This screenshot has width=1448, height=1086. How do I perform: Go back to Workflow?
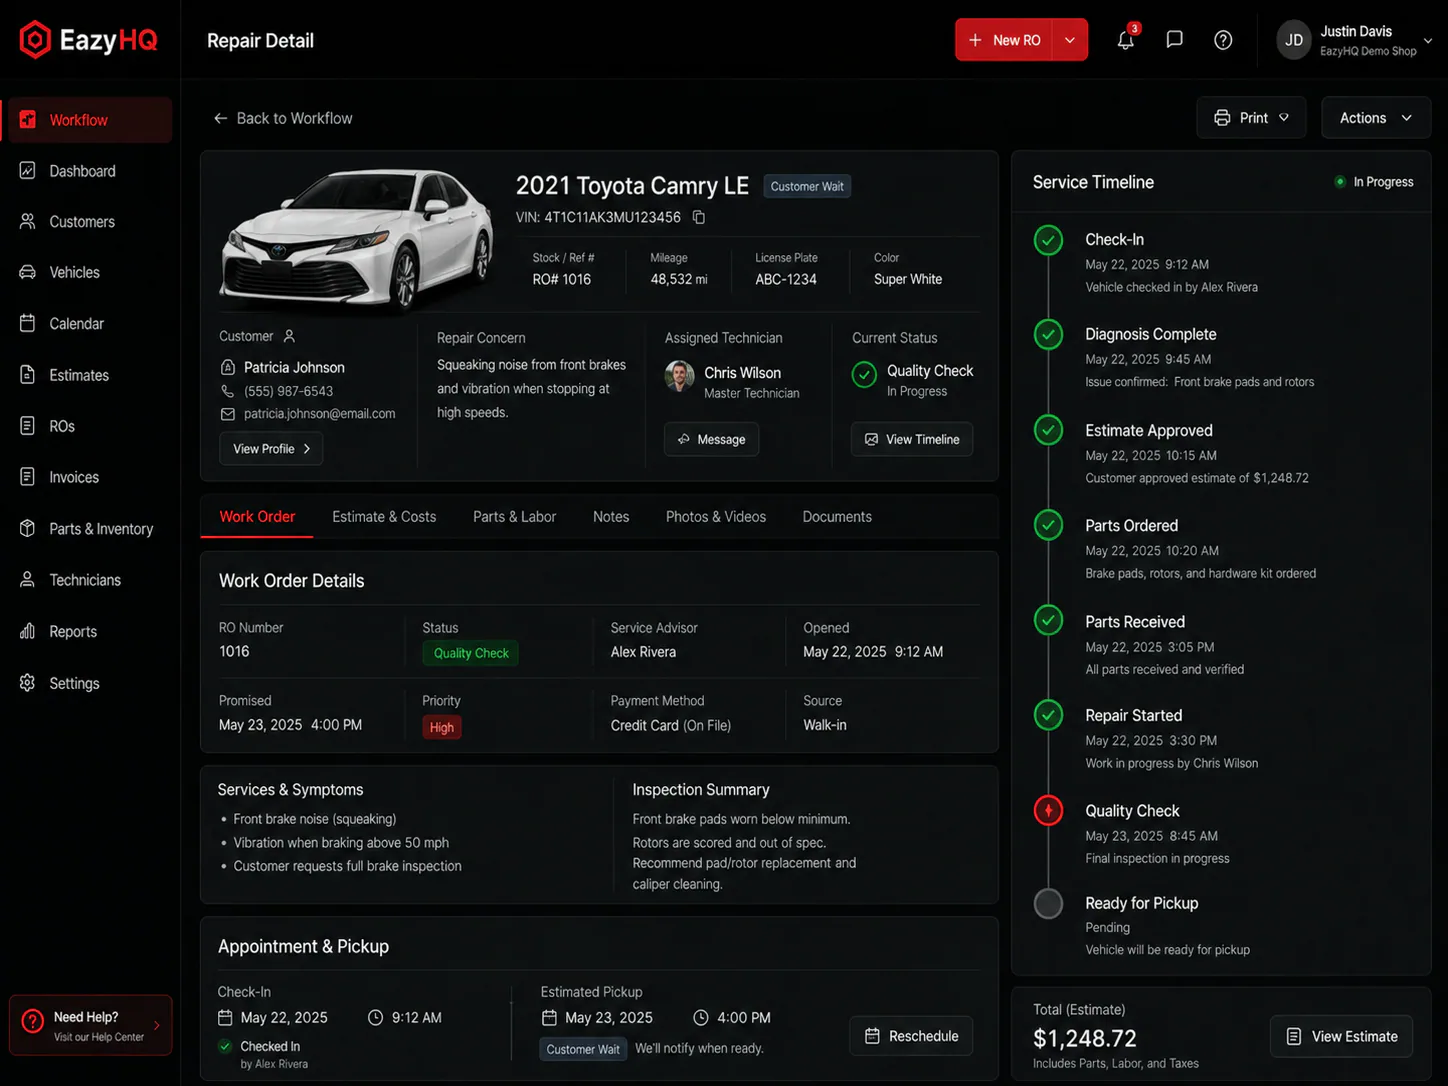[283, 118]
